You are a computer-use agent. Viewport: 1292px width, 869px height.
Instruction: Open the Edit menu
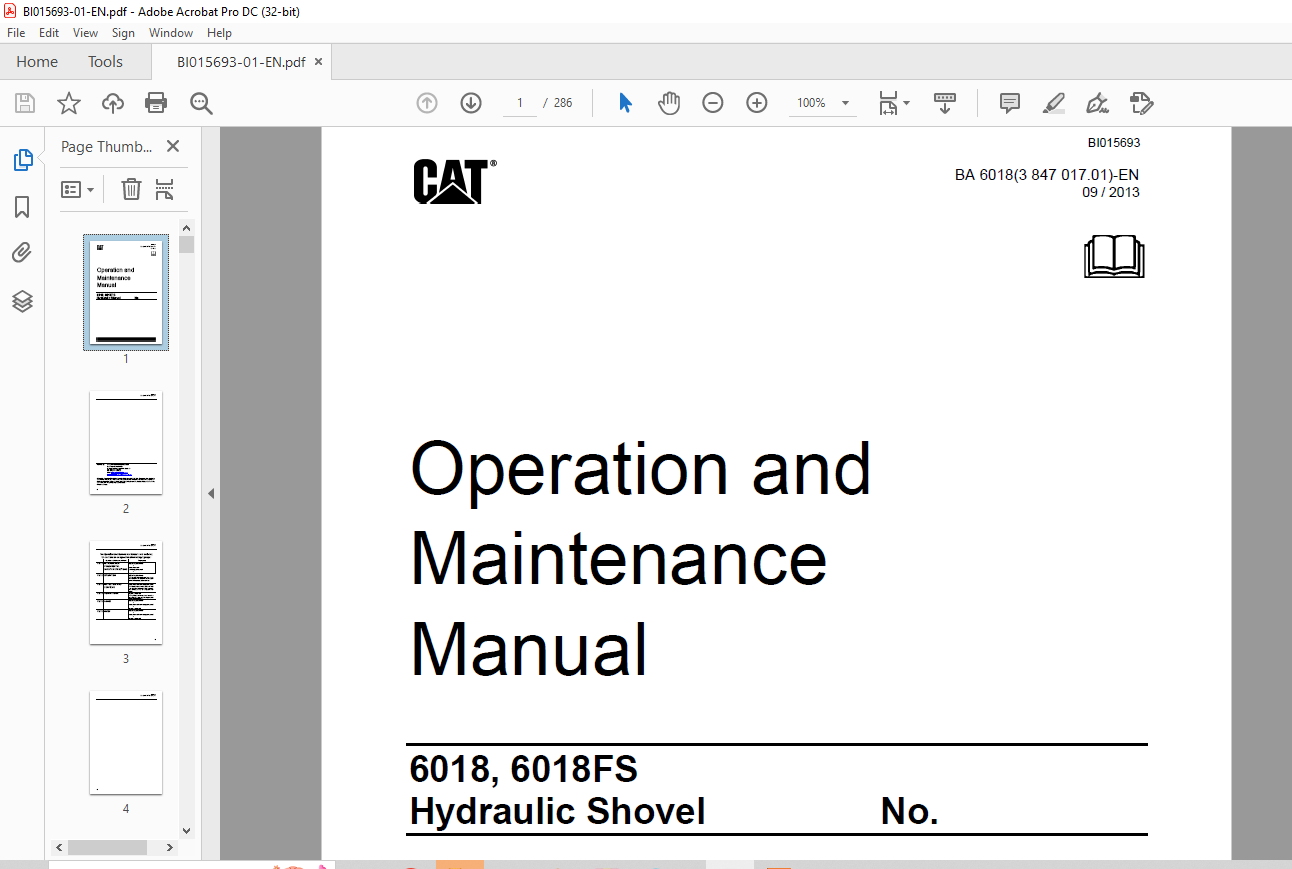[49, 33]
